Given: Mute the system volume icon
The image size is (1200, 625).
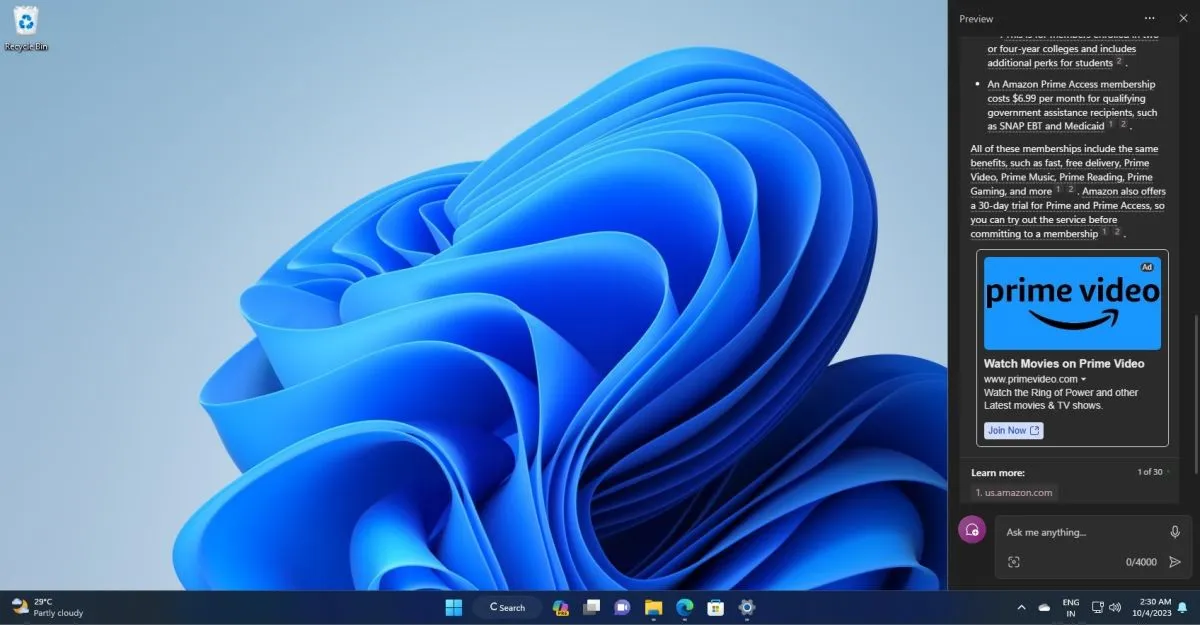Looking at the screenshot, I should coord(1115,607).
